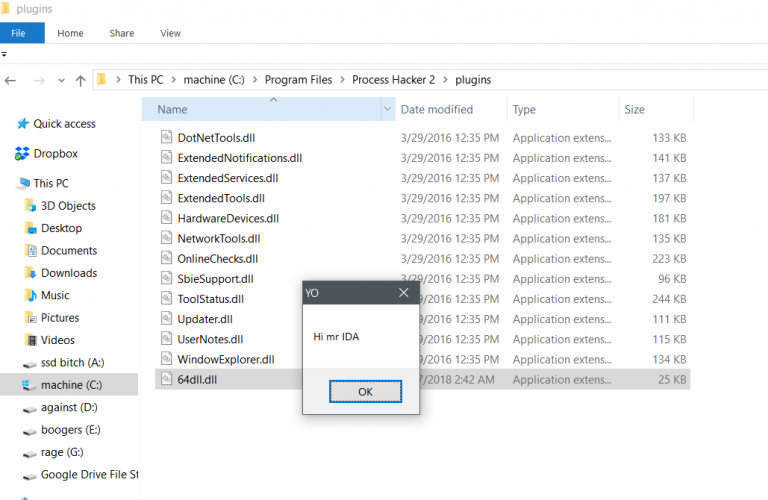The height and width of the screenshot is (500, 768).
Task: Open the File menu tab
Action: pyautogui.click(x=22, y=33)
